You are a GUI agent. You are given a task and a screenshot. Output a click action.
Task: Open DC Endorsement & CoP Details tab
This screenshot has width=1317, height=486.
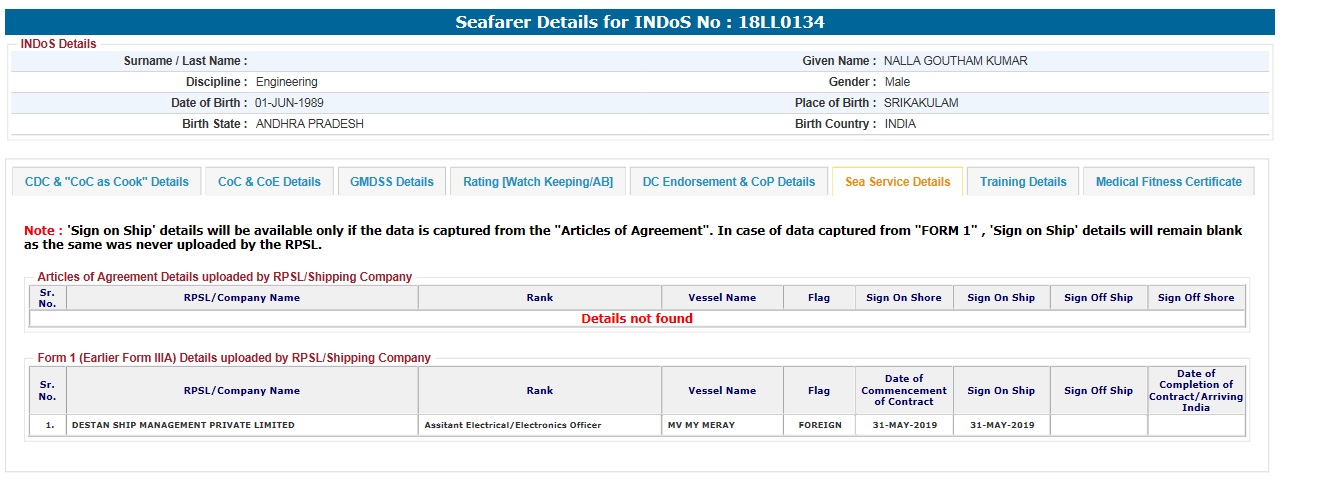pyautogui.click(x=728, y=182)
